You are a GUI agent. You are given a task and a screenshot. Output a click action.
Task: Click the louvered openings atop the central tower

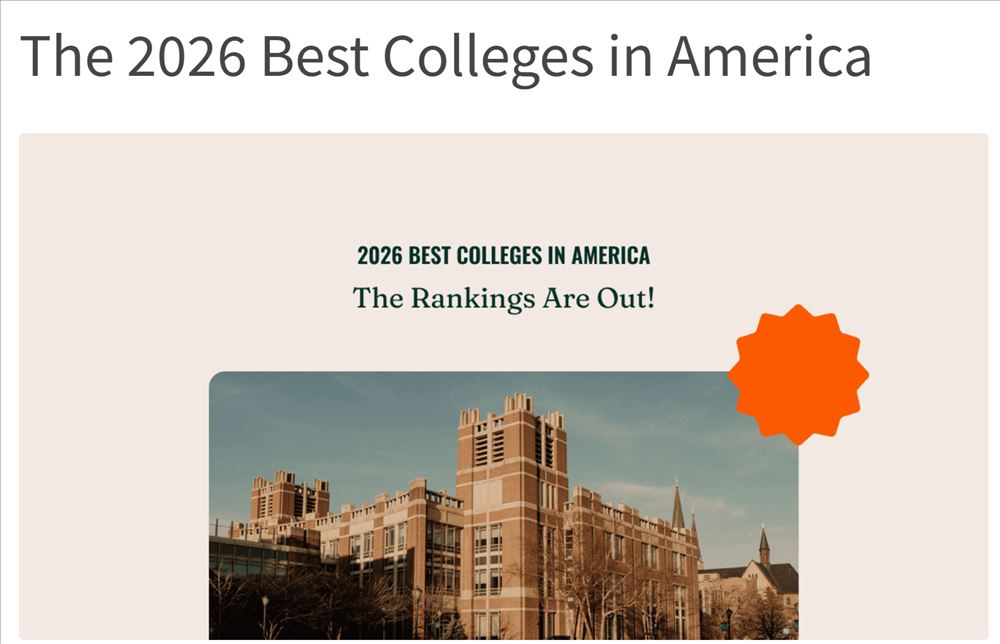(x=490, y=446)
